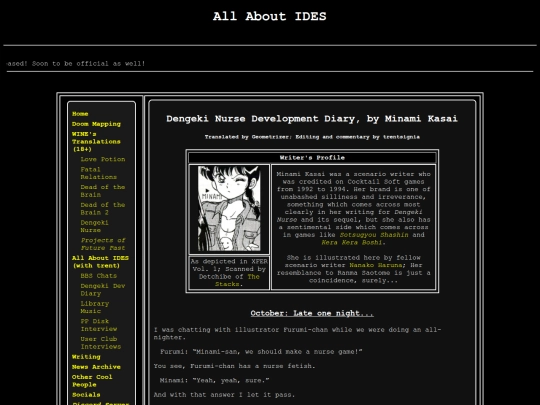This screenshot has height=405, width=540.
Task: Open User Club Interviews page
Action: (x=101, y=343)
